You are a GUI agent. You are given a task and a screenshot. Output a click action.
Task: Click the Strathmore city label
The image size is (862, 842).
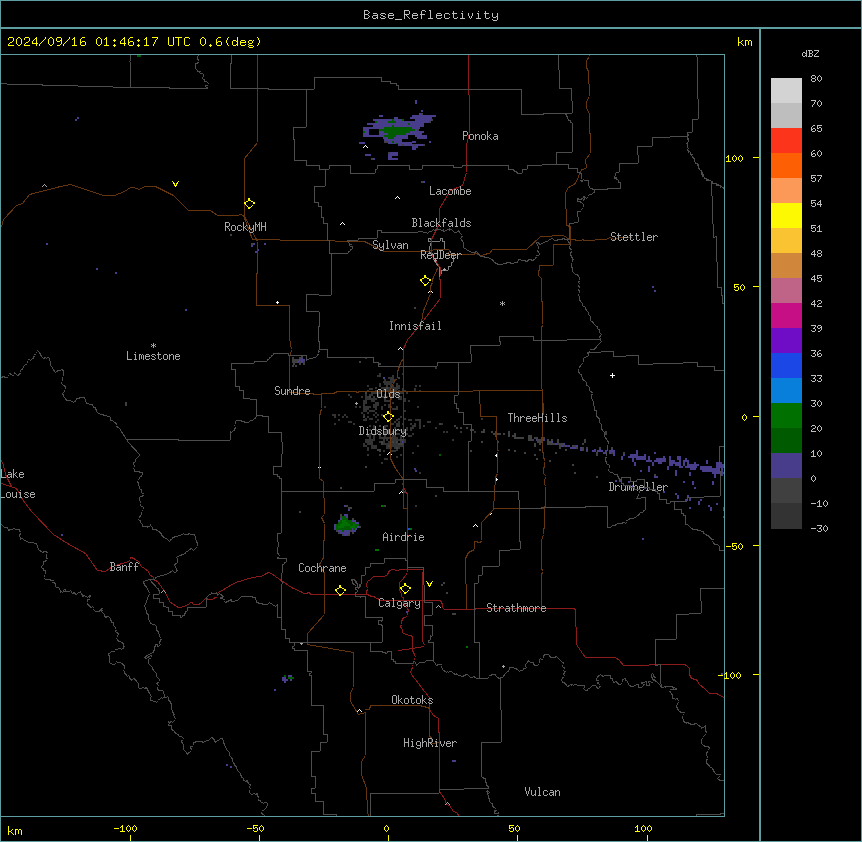coord(516,608)
